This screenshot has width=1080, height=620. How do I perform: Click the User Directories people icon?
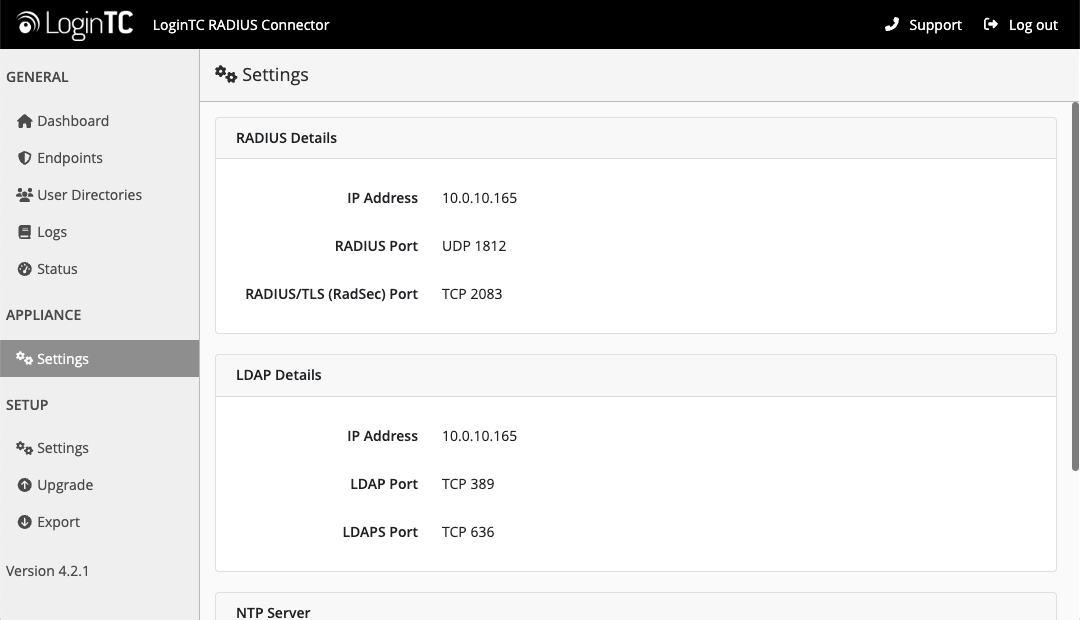click(25, 195)
